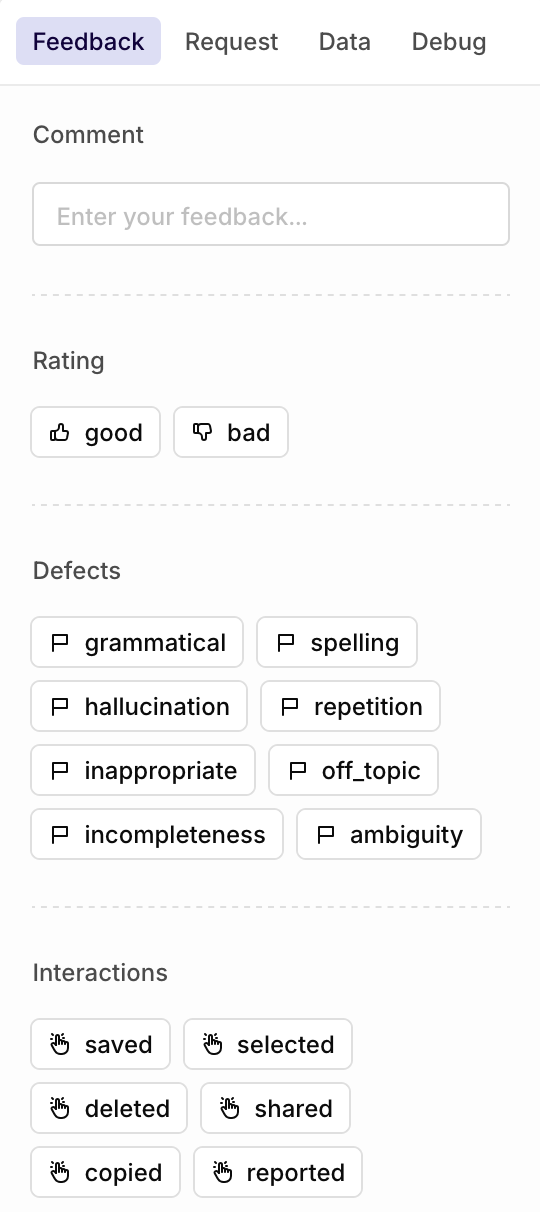Toggle the inappropriate defect tag

click(x=143, y=770)
